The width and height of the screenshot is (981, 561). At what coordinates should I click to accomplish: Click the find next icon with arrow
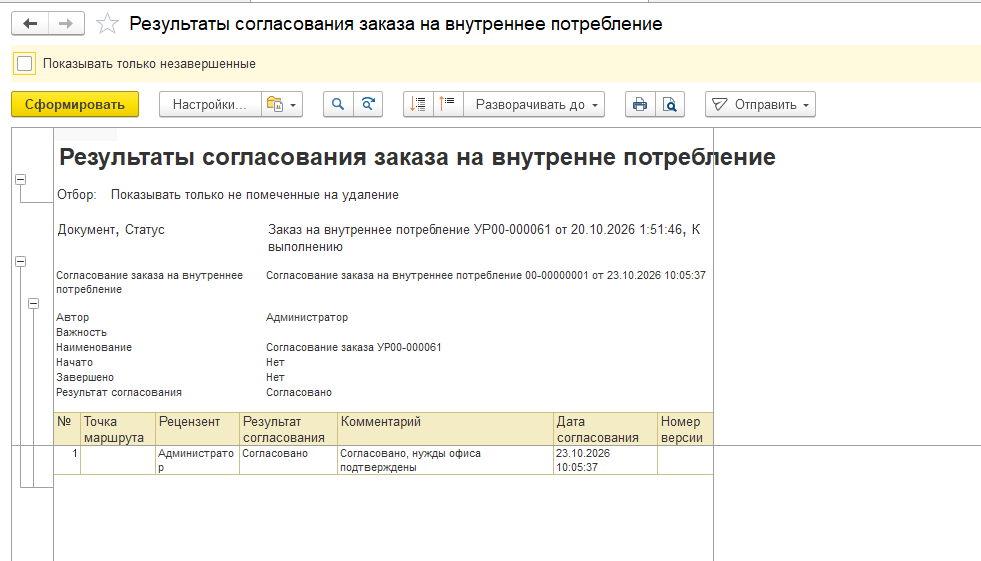[x=368, y=104]
